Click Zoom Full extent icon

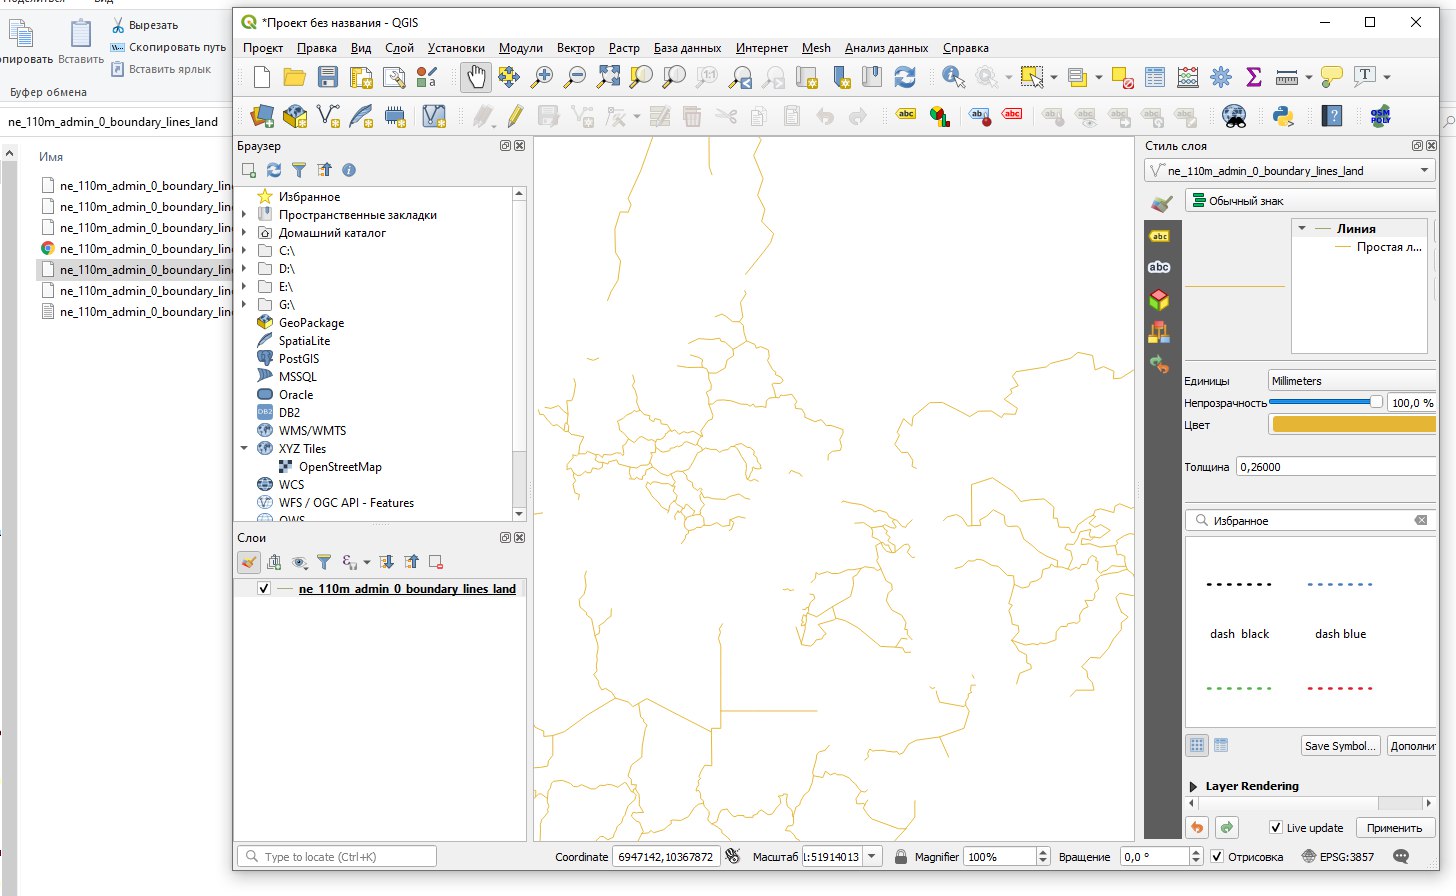click(x=608, y=77)
